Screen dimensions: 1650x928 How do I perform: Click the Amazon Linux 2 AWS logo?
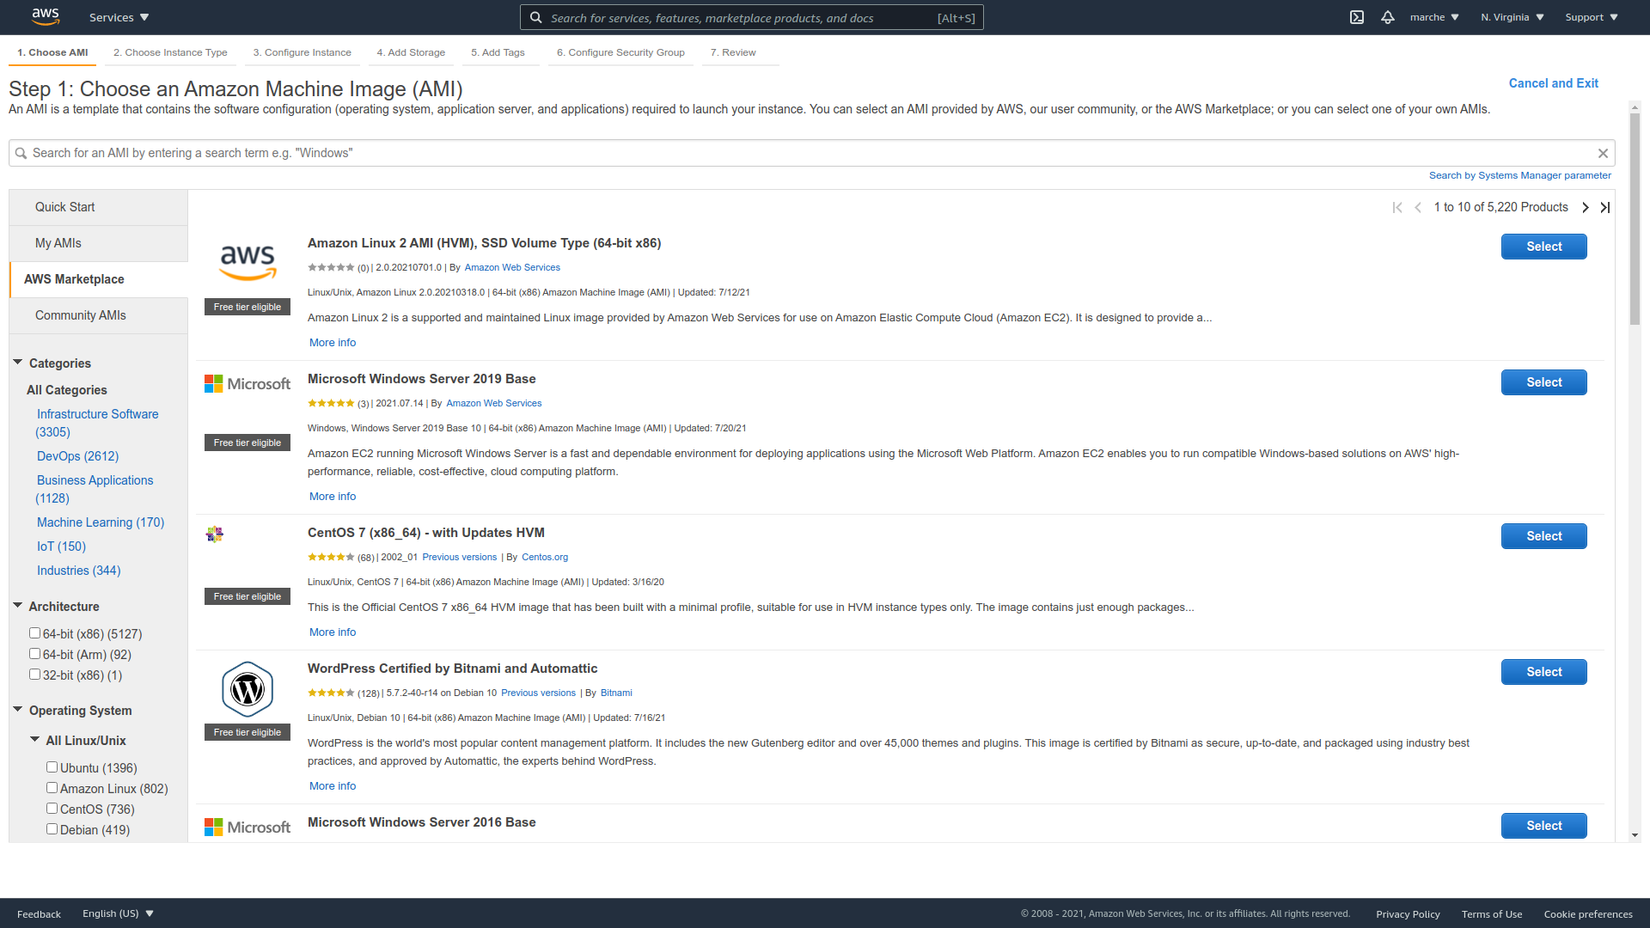[x=247, y=262]
